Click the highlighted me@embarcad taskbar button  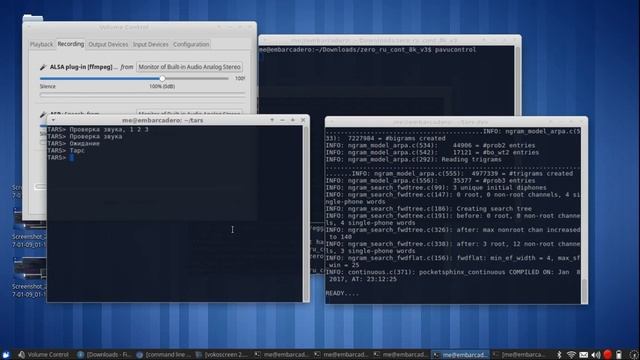pyautogui.click(x=460, y=355)
